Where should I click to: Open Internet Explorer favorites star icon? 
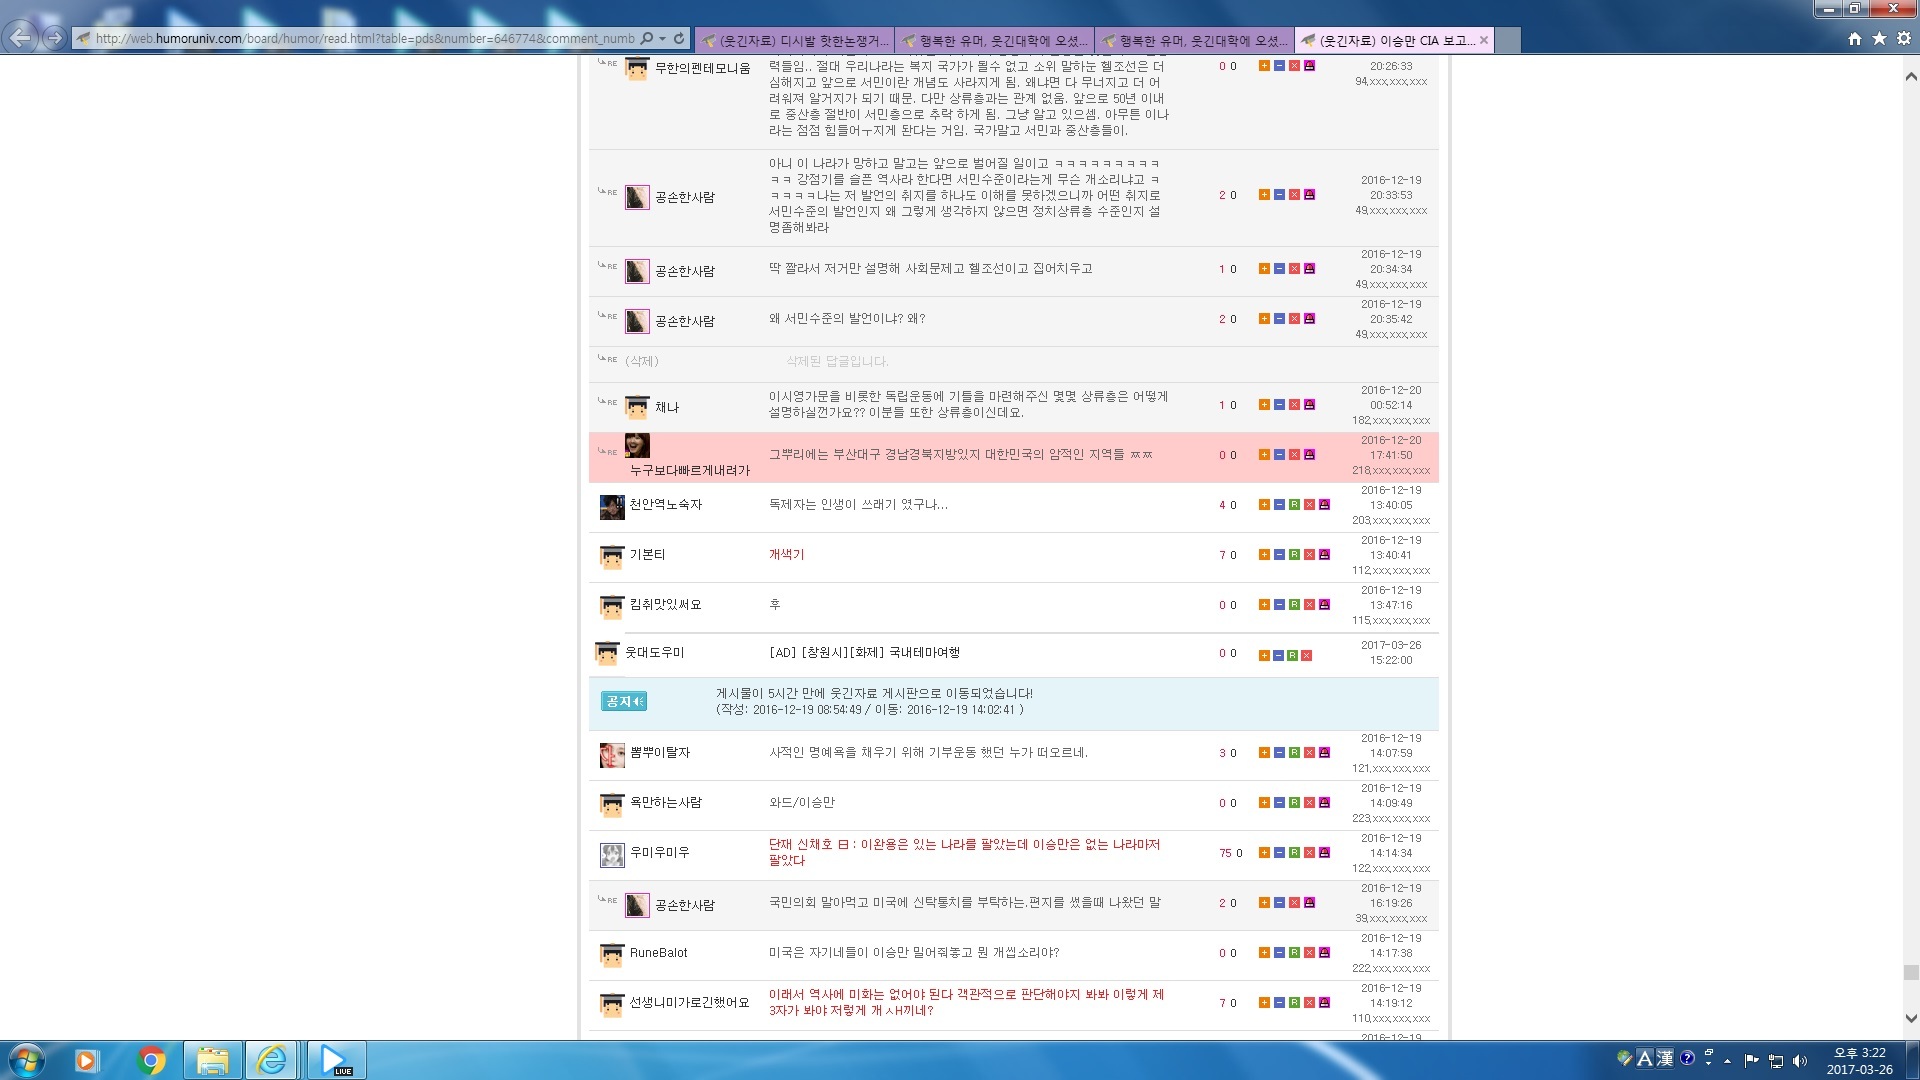[x=1879, y=38]
